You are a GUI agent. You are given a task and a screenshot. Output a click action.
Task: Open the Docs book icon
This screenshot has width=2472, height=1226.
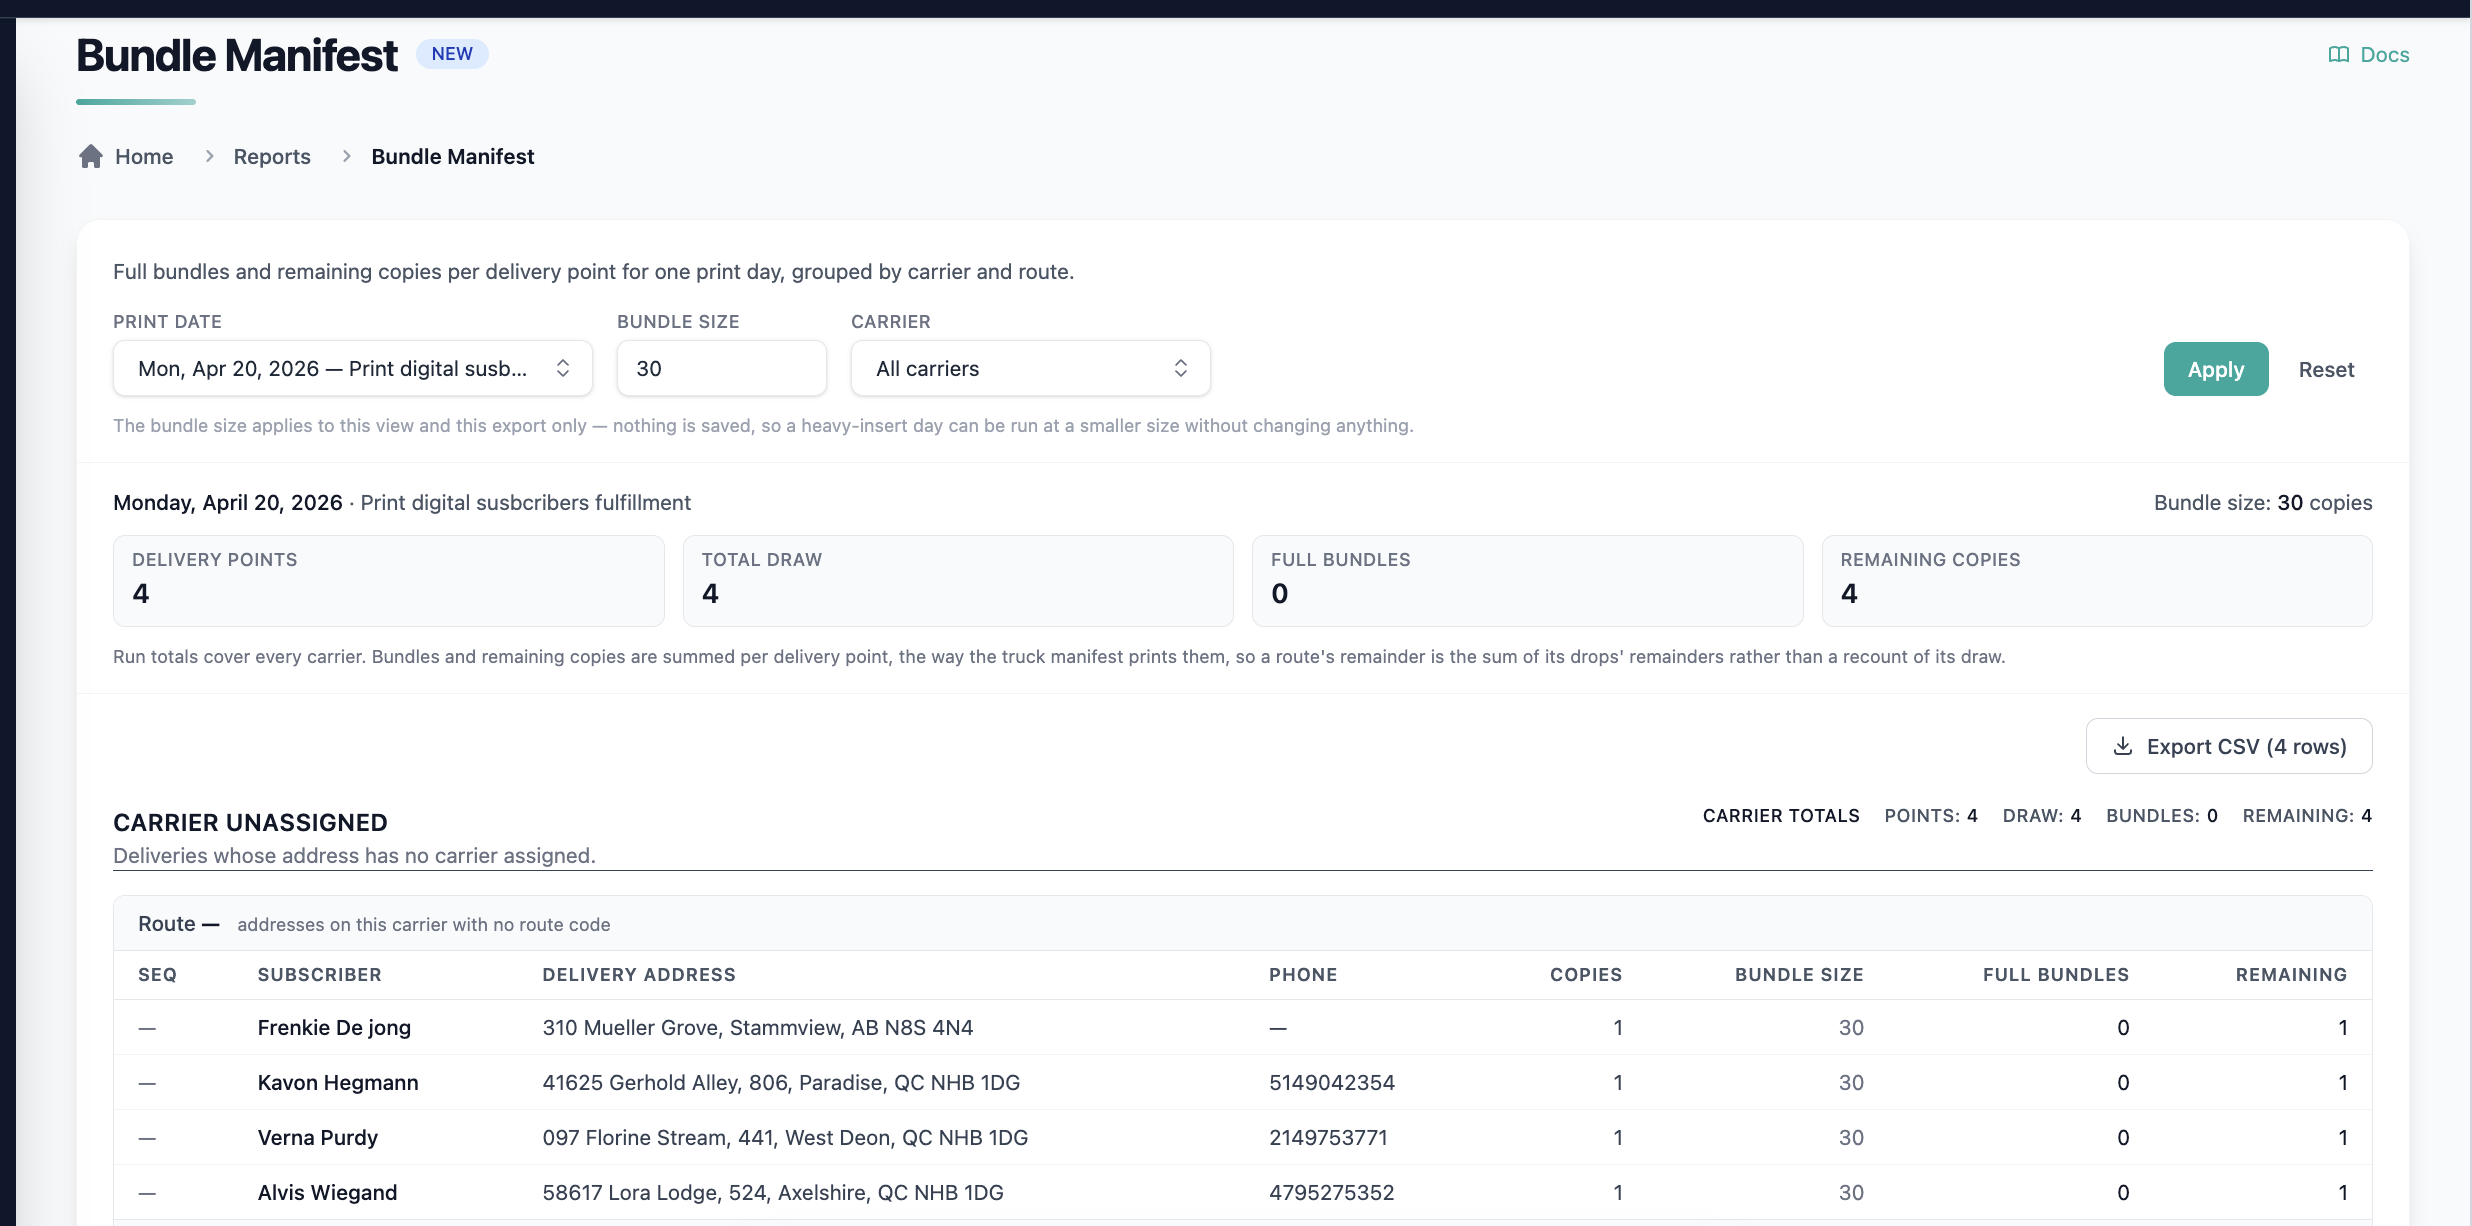pyautogui.click(x=2338, y=55)
